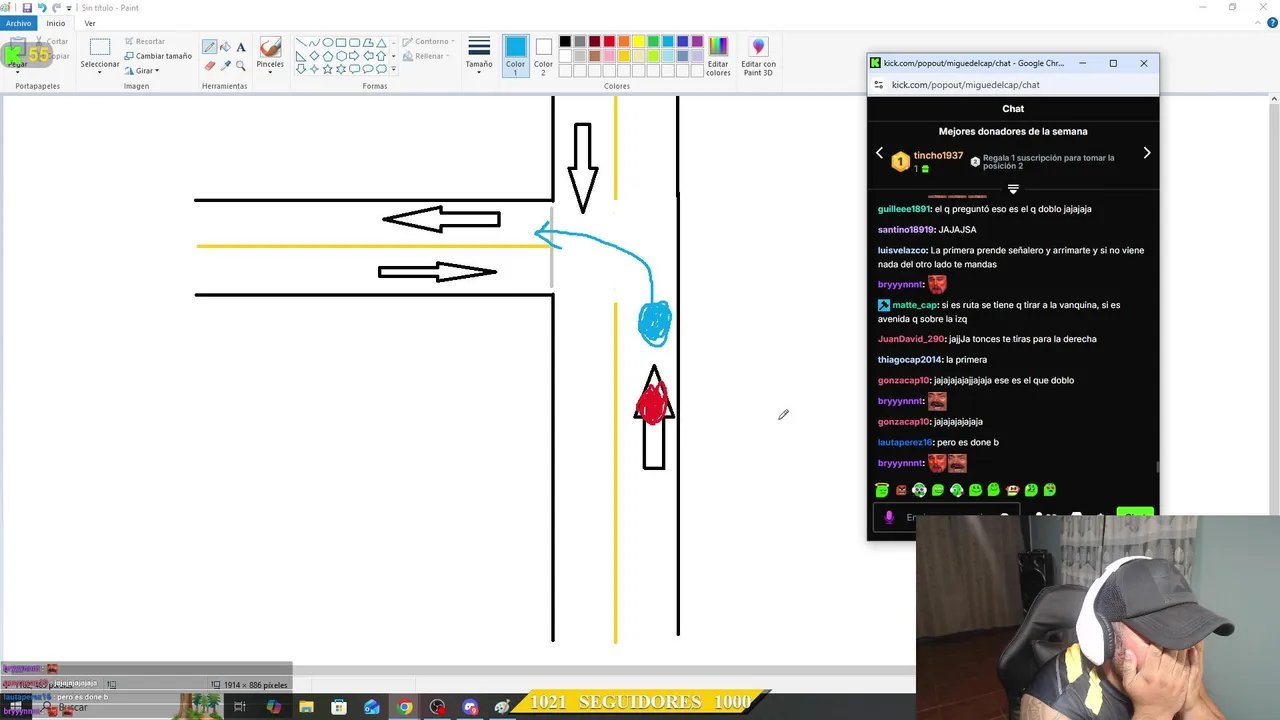Click the Redo arrow in the title bar
1280x720 pixels.
[x=56, y=7]
